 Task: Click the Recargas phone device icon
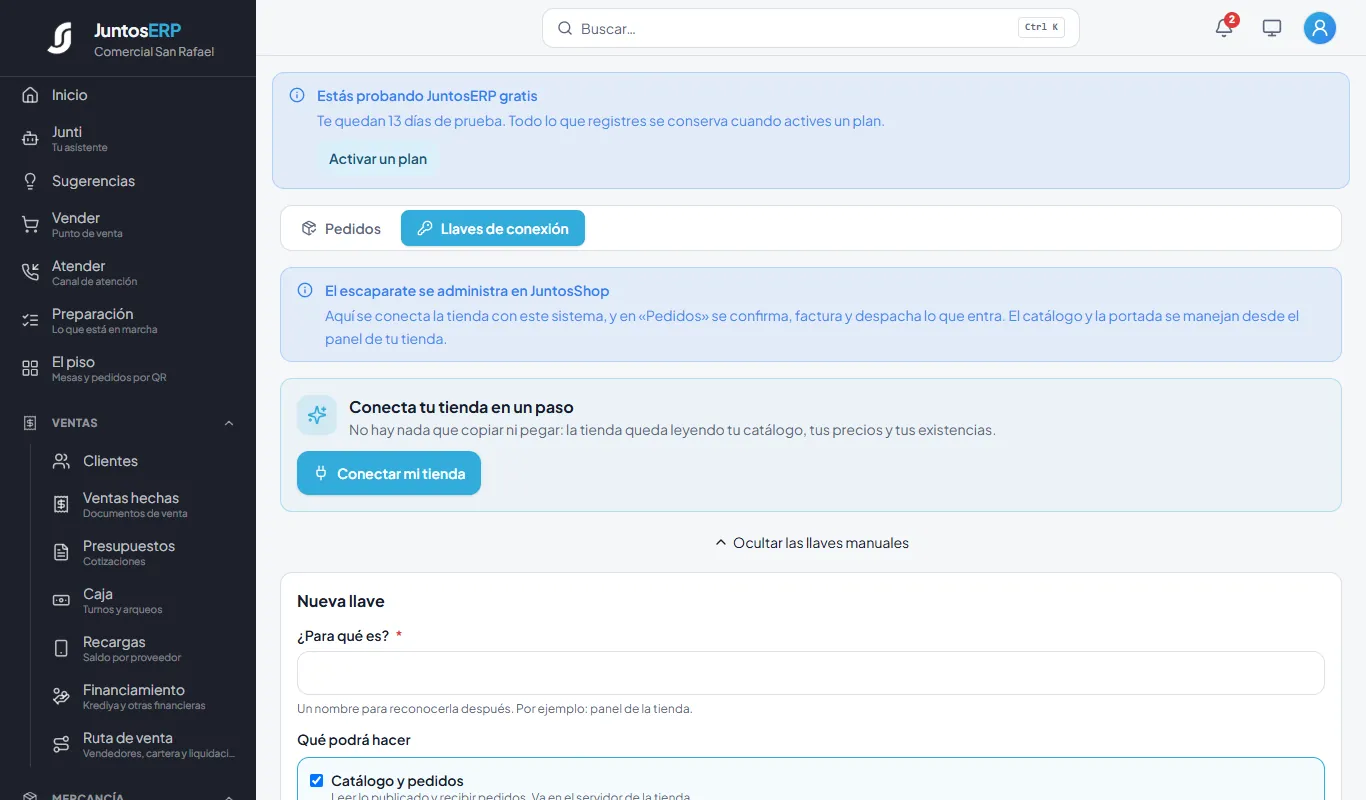[x=61, y=648]
